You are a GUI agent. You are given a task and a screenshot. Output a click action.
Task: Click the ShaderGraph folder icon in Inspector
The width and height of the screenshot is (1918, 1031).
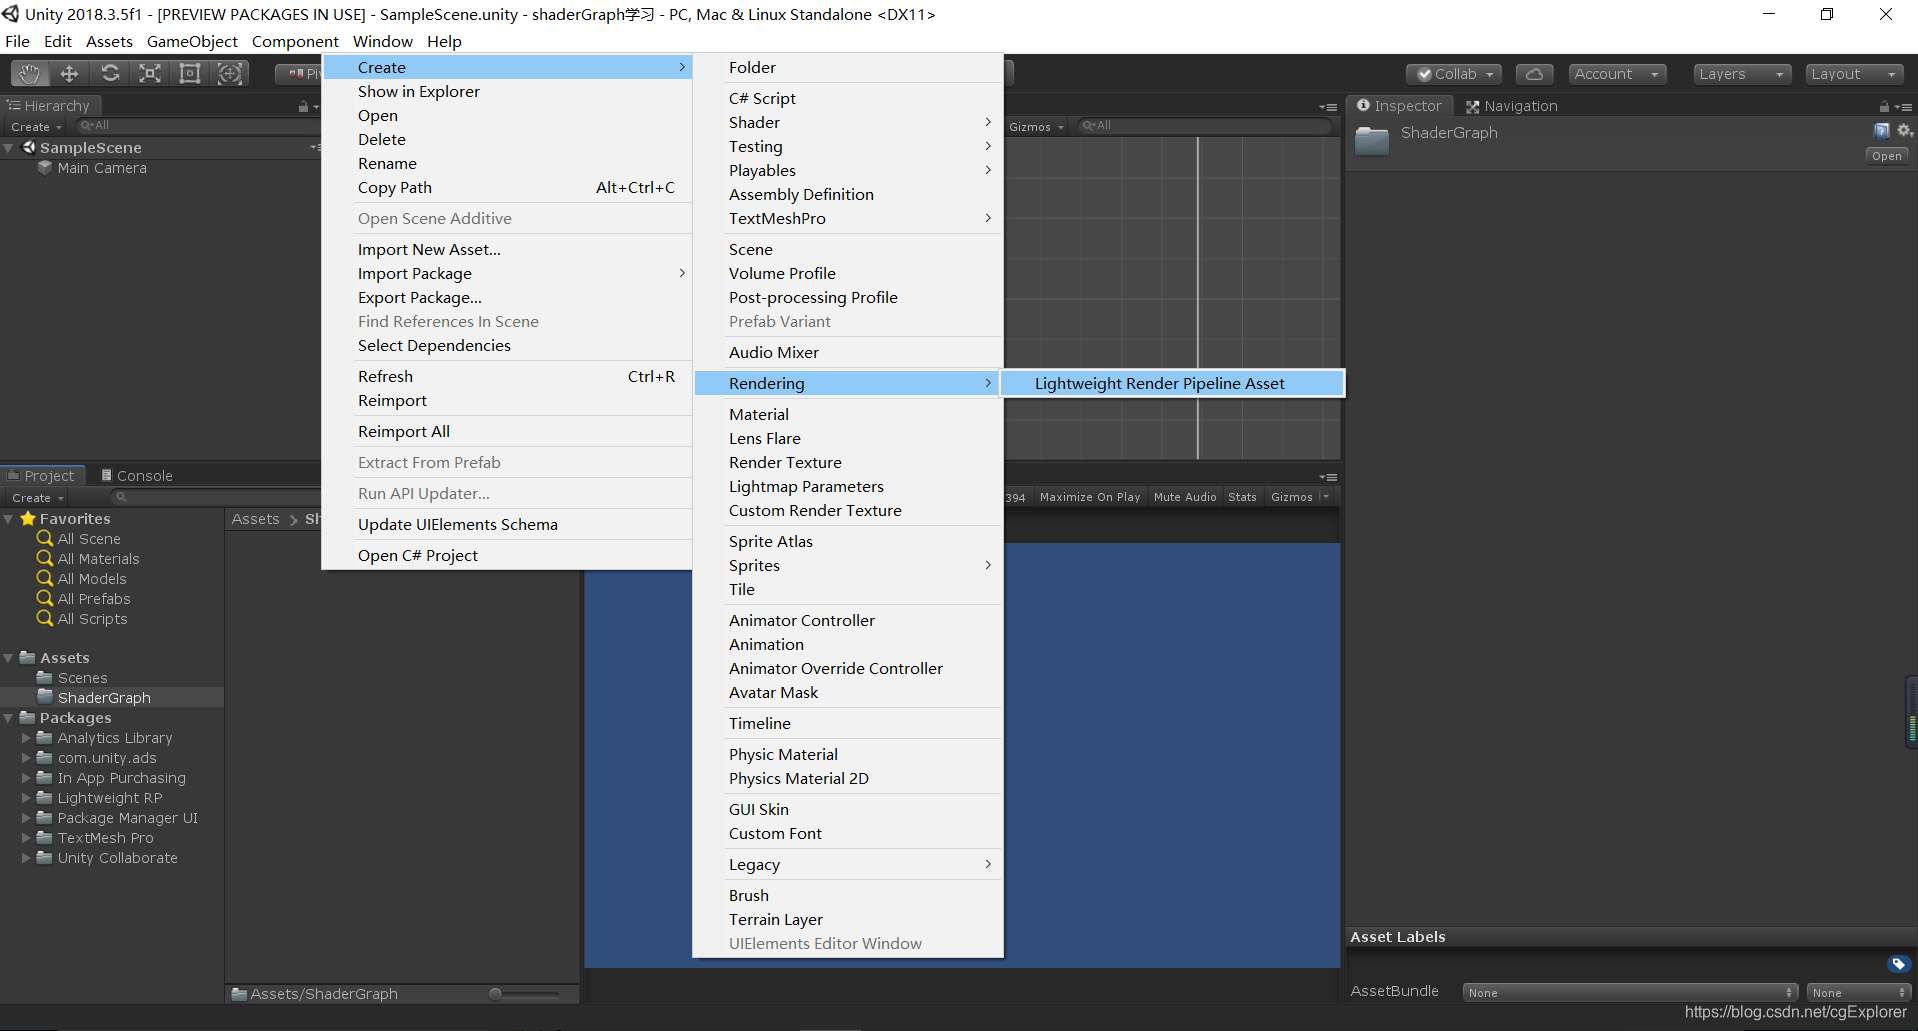click(1372, 141)
